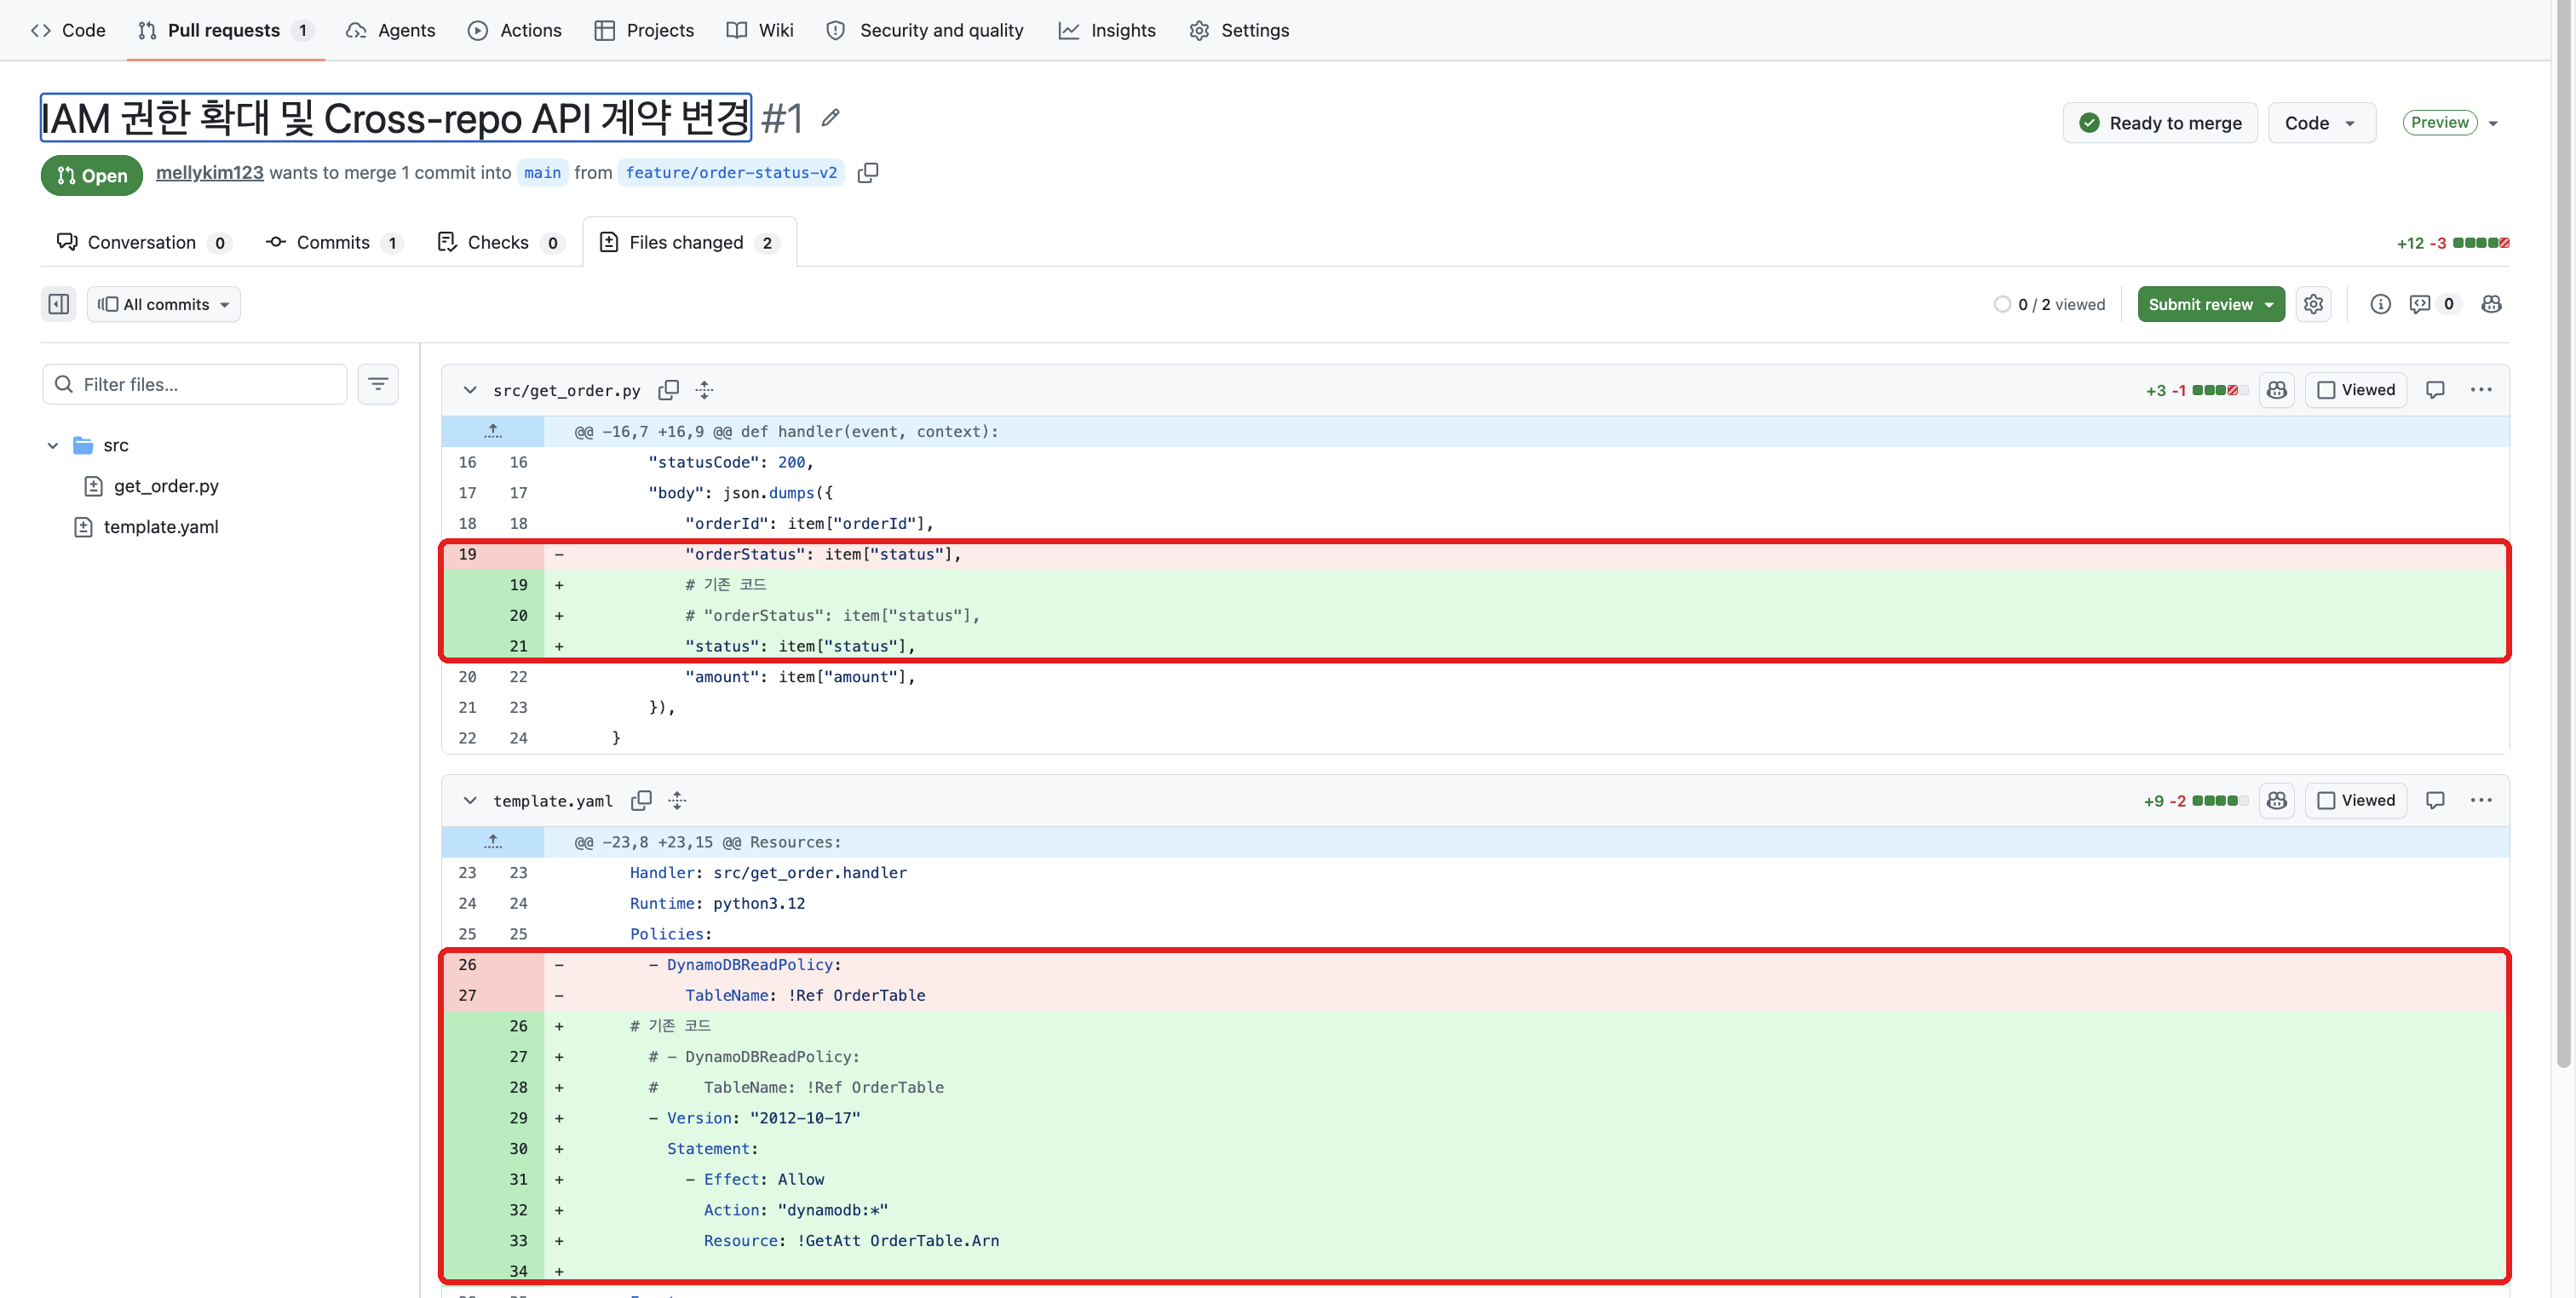The height and width of the screenshot is (1298, 2576).
Task: Open Copilot icon beside the comments counter
Action: pos(2491,304)
